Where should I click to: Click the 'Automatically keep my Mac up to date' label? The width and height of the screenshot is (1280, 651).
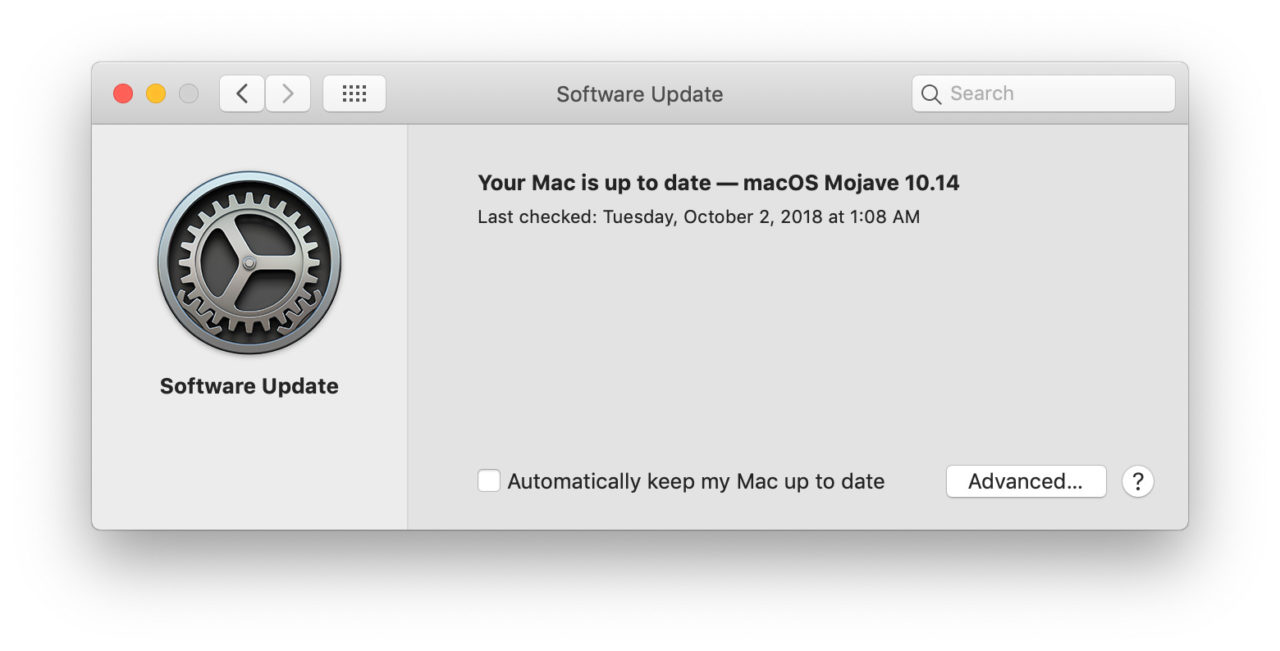(696, 482)
